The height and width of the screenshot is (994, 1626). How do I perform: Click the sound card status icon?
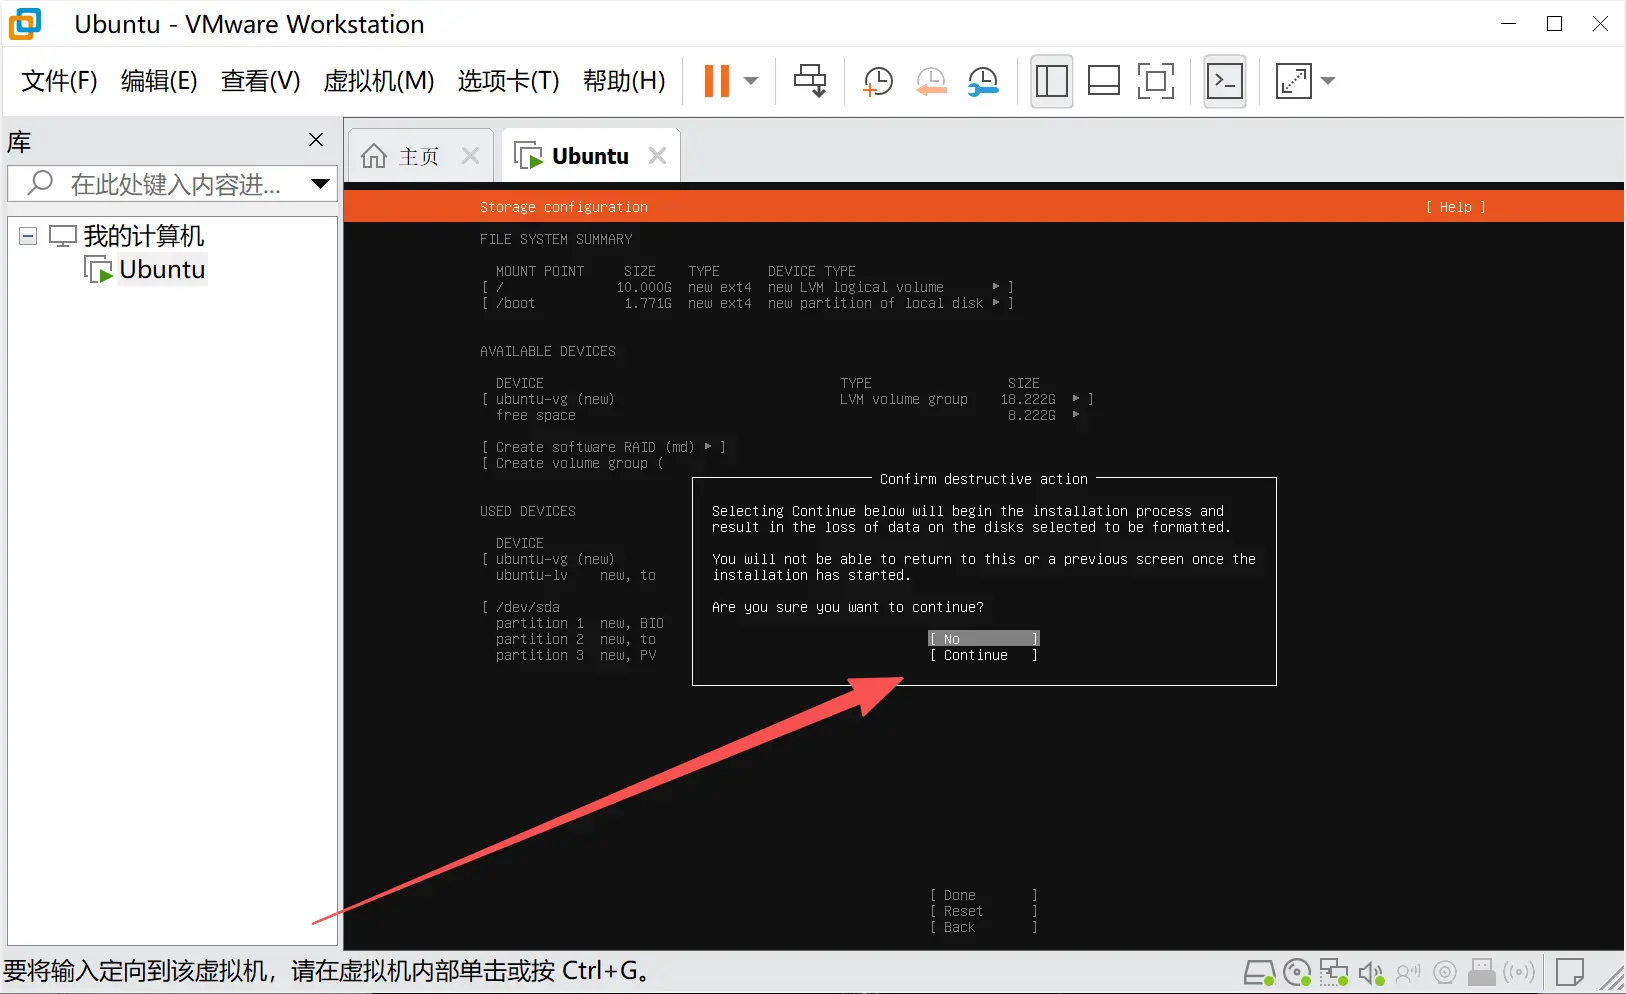click(1370, 972)
